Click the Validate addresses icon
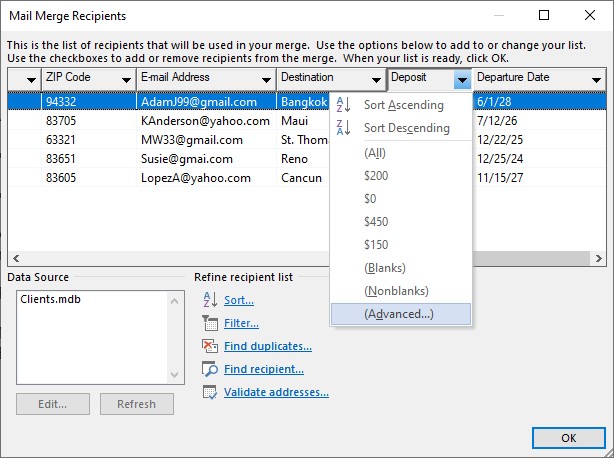Image resolution: width=614 pixels, height=458 pixels. (x=210, y=392)
